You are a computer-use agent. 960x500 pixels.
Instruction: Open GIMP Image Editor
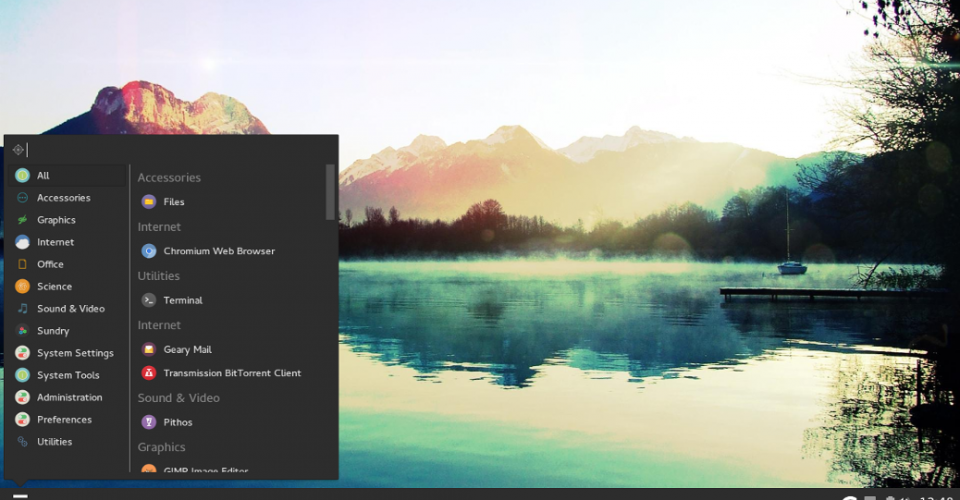205,470
